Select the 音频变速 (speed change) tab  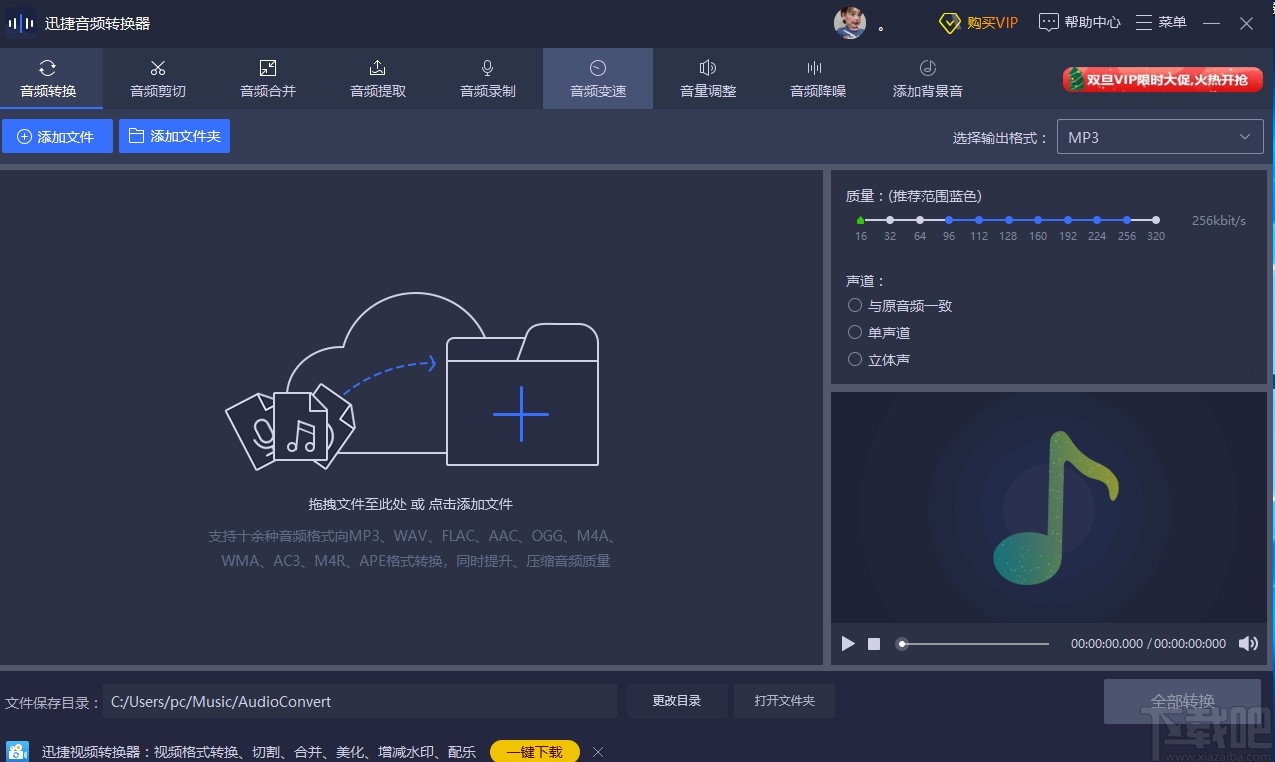(597, 78)
